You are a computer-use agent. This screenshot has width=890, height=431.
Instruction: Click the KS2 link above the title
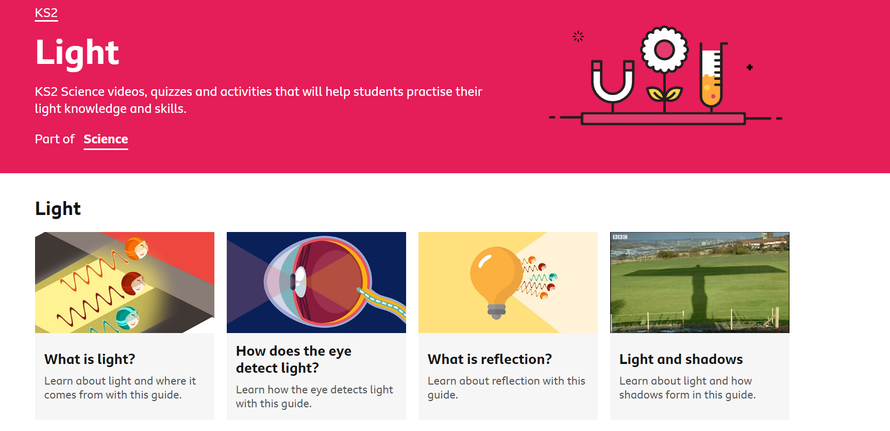pyautogui.click(x=46, y=13)
